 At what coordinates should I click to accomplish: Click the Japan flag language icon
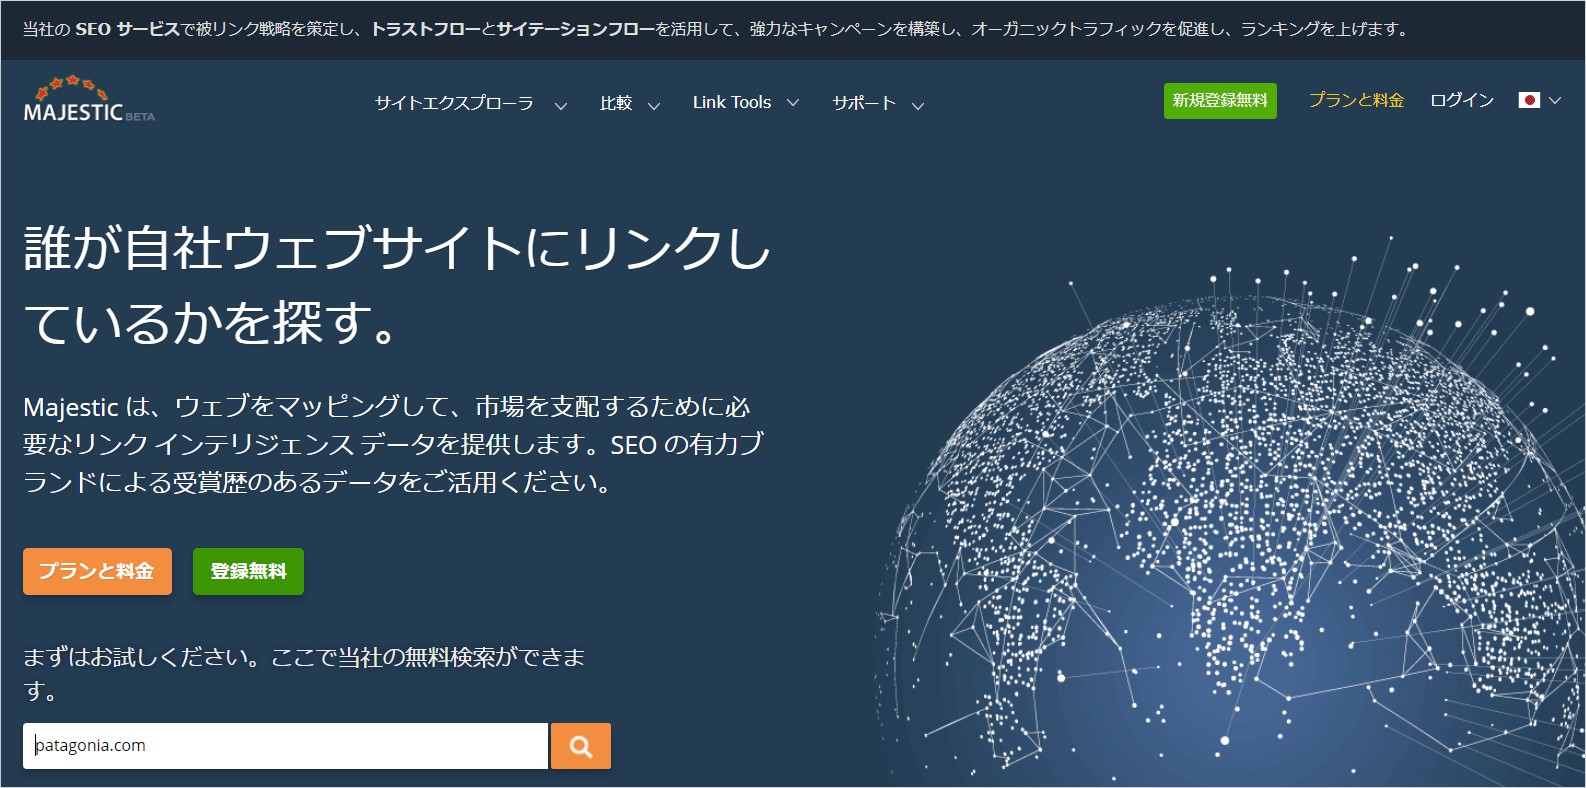point(1528,100)
